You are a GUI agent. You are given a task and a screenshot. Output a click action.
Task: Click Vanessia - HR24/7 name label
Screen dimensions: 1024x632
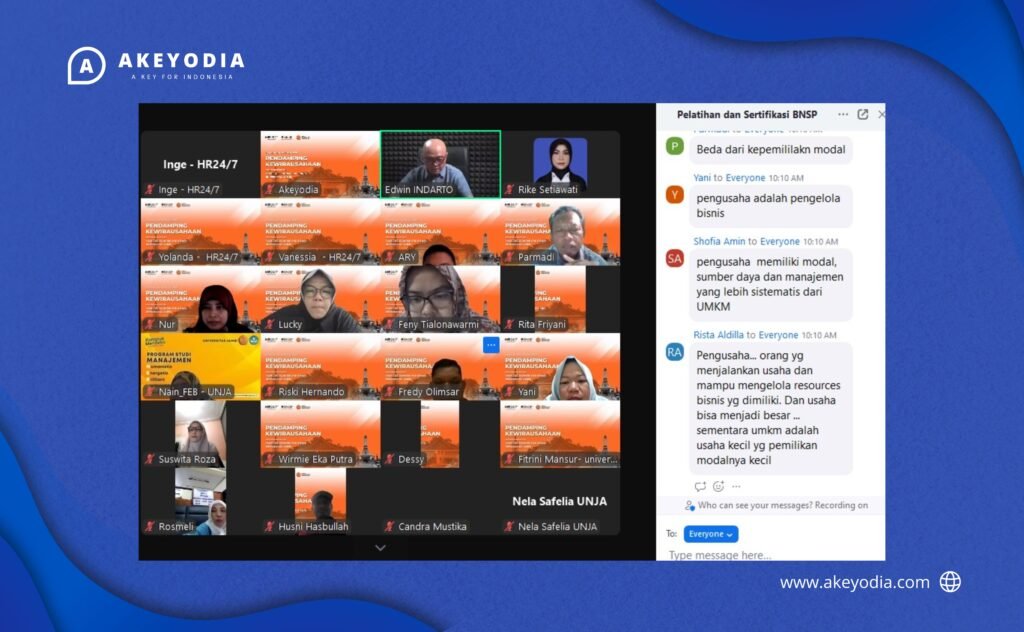tap(319, 257)
